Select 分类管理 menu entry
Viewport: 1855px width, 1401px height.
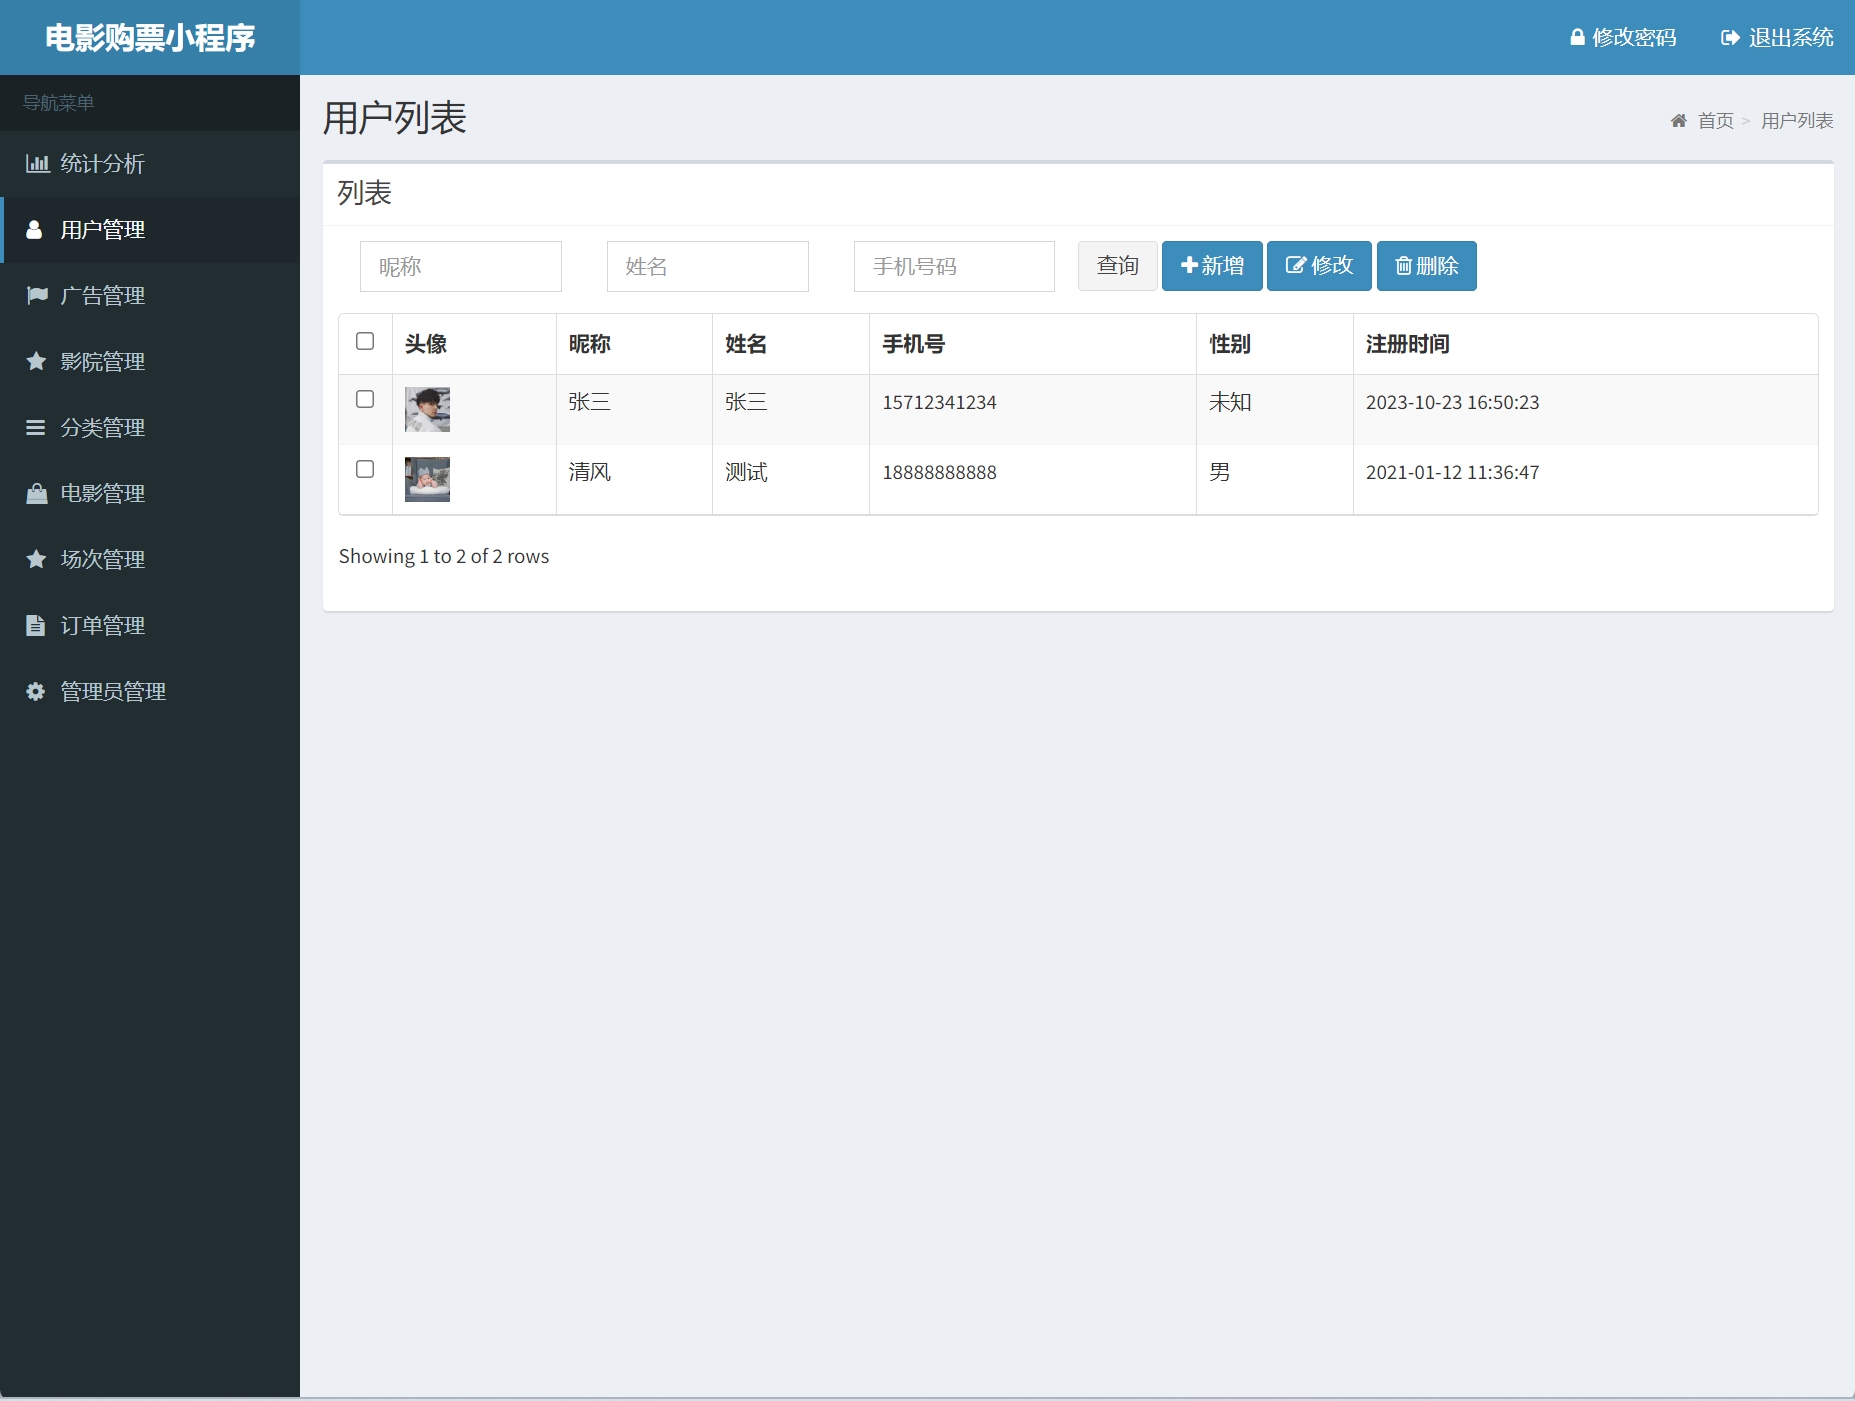150,428
